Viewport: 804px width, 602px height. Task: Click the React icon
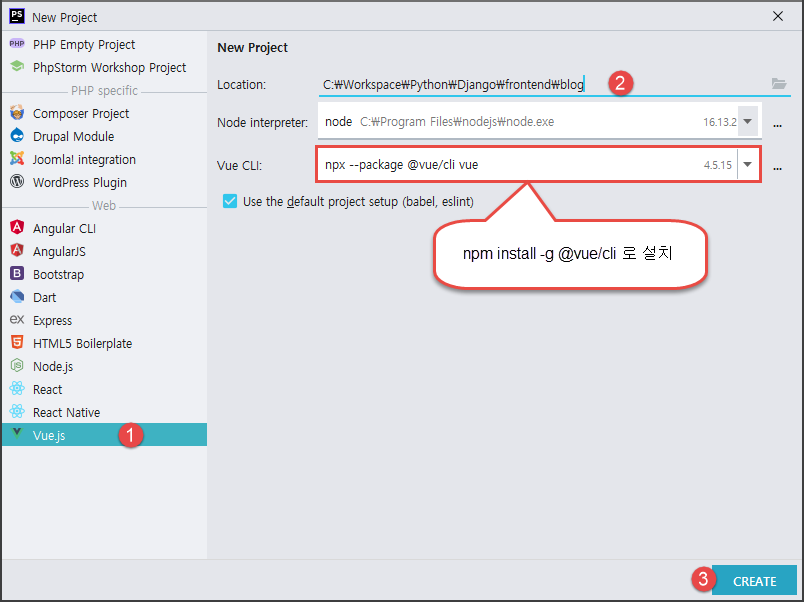pos(17,388)
